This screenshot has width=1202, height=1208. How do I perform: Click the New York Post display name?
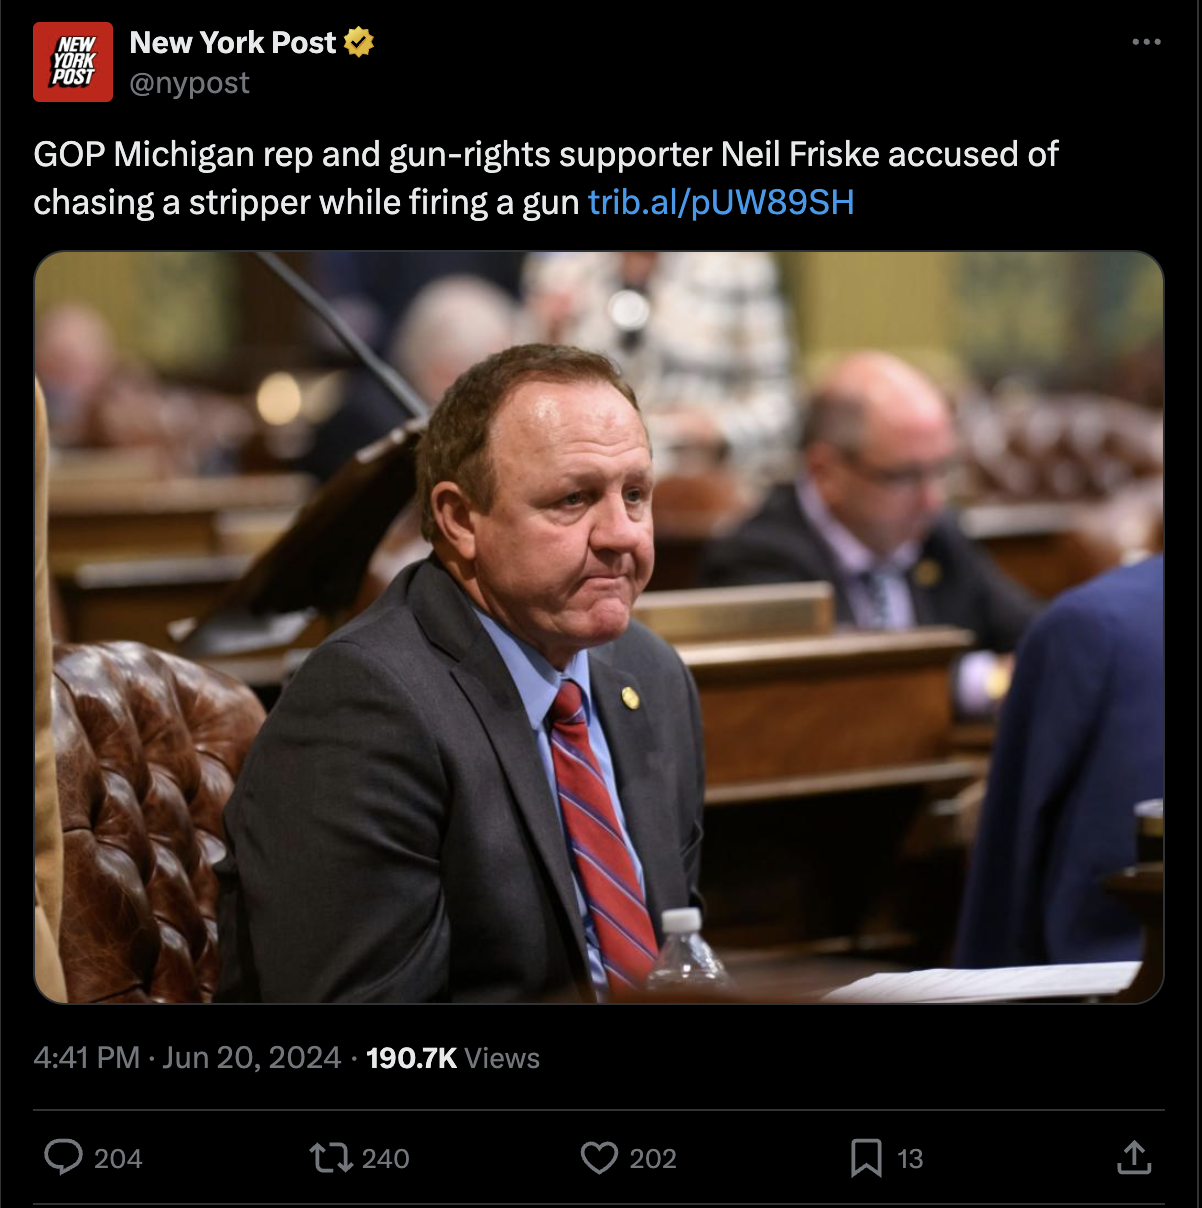click(233, 43)
